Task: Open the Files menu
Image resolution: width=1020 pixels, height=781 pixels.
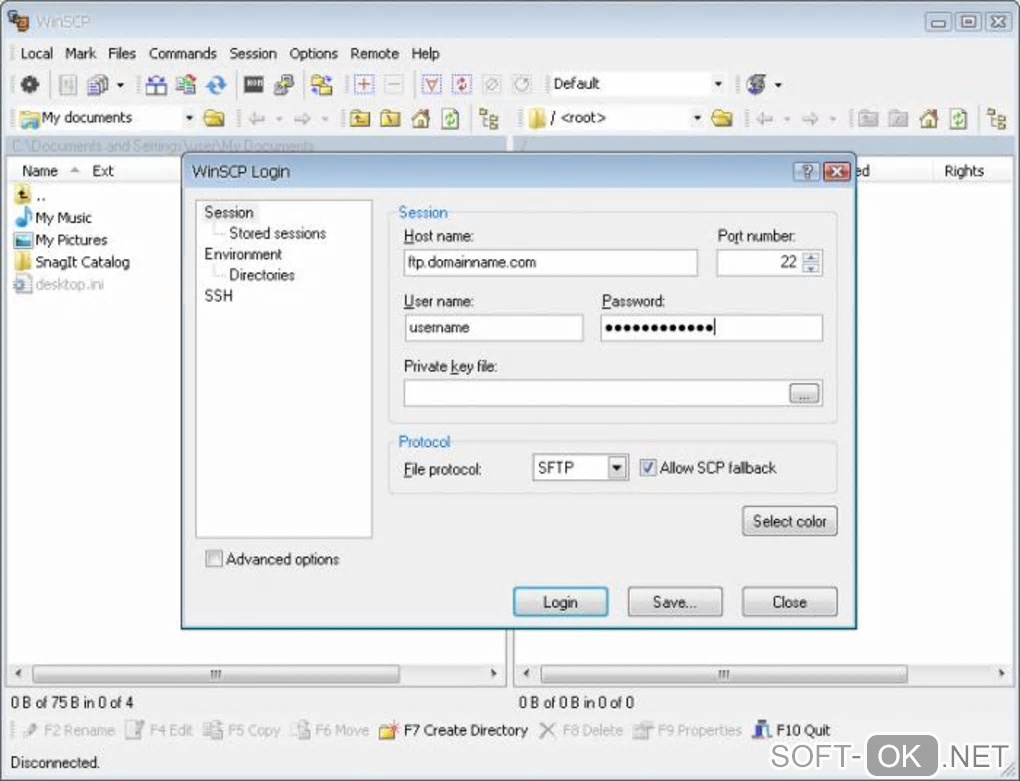Action: click(x=122, y=53)
